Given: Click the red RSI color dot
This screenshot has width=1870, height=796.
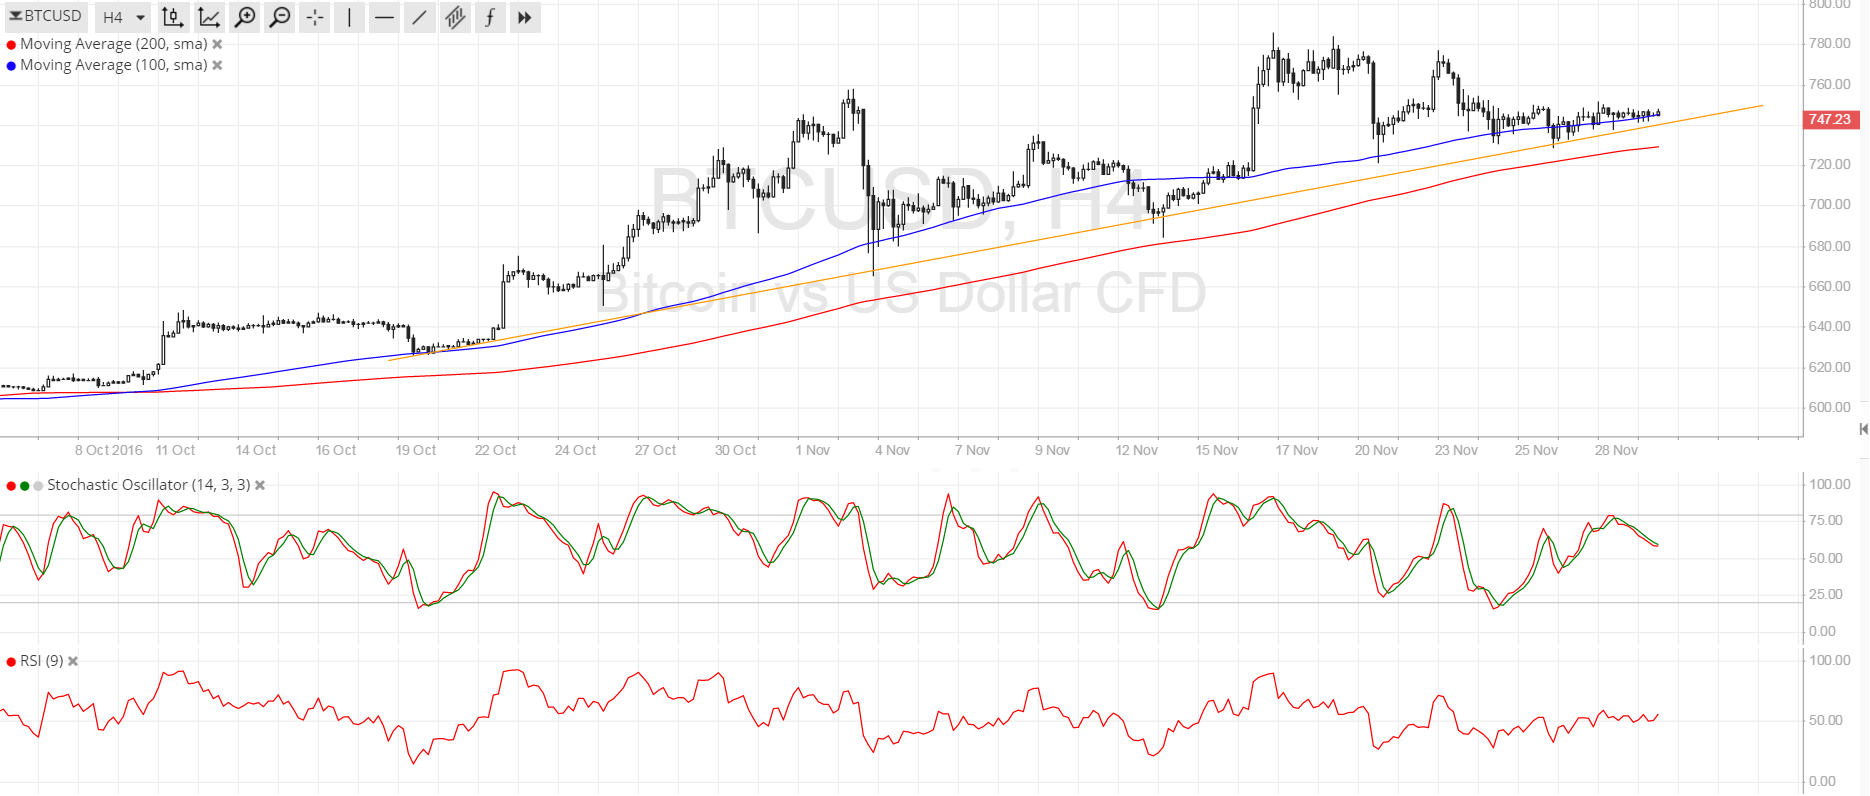Looking at the screenshot, I should click(11, 662).
